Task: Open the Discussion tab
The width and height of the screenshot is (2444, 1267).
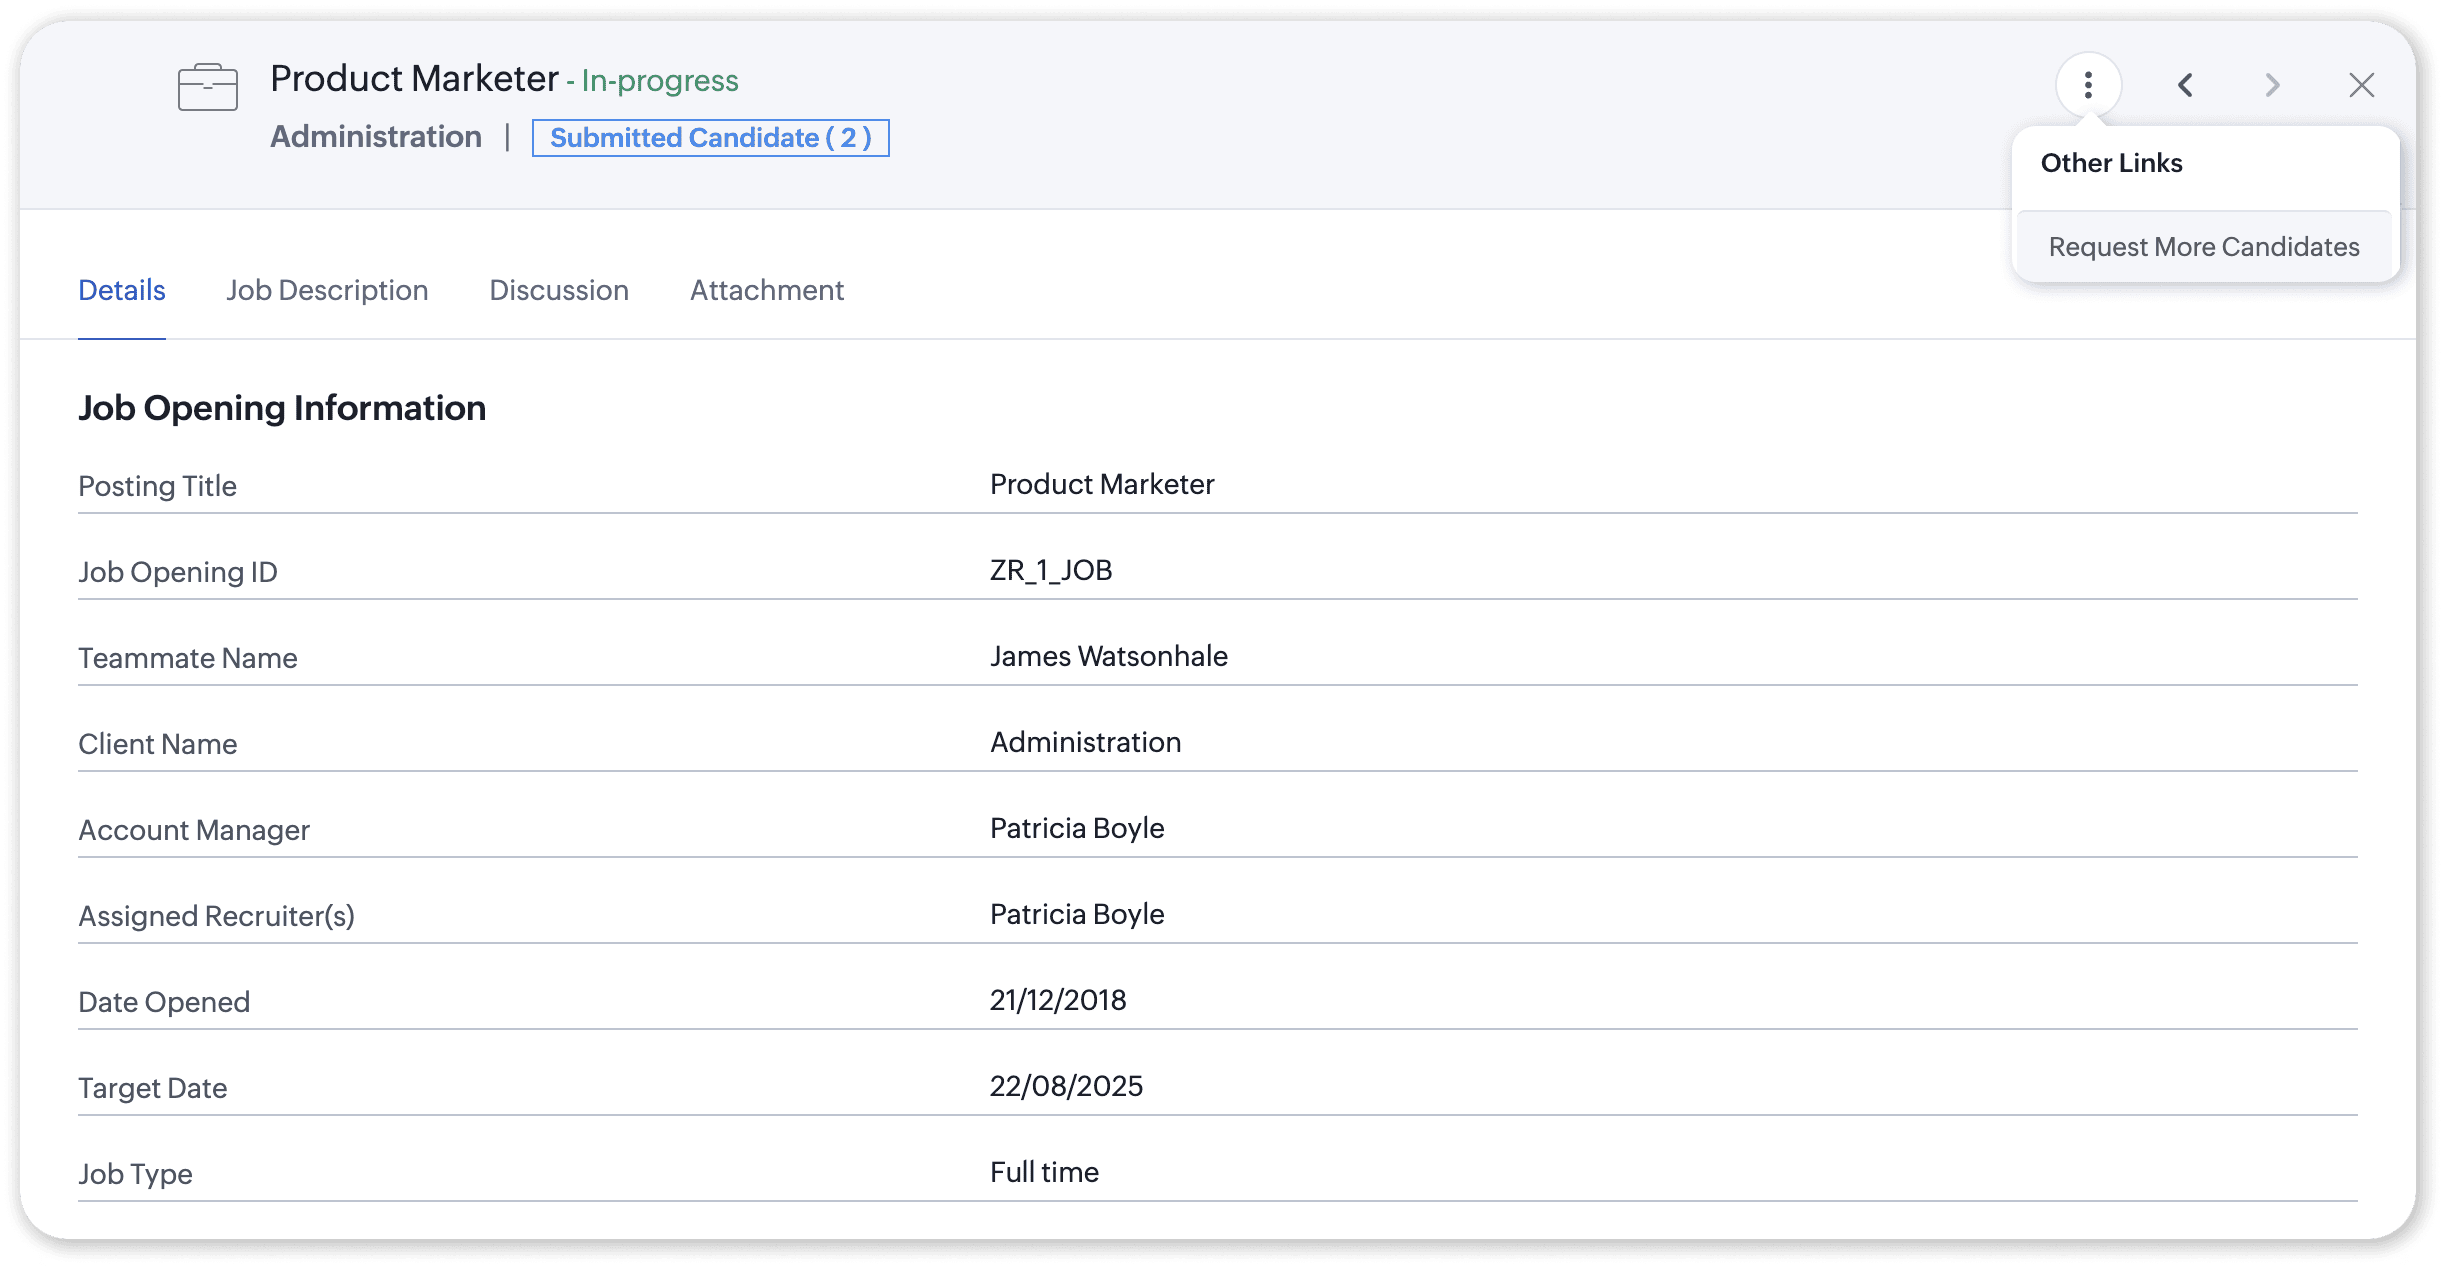Action: click(559, 290)
